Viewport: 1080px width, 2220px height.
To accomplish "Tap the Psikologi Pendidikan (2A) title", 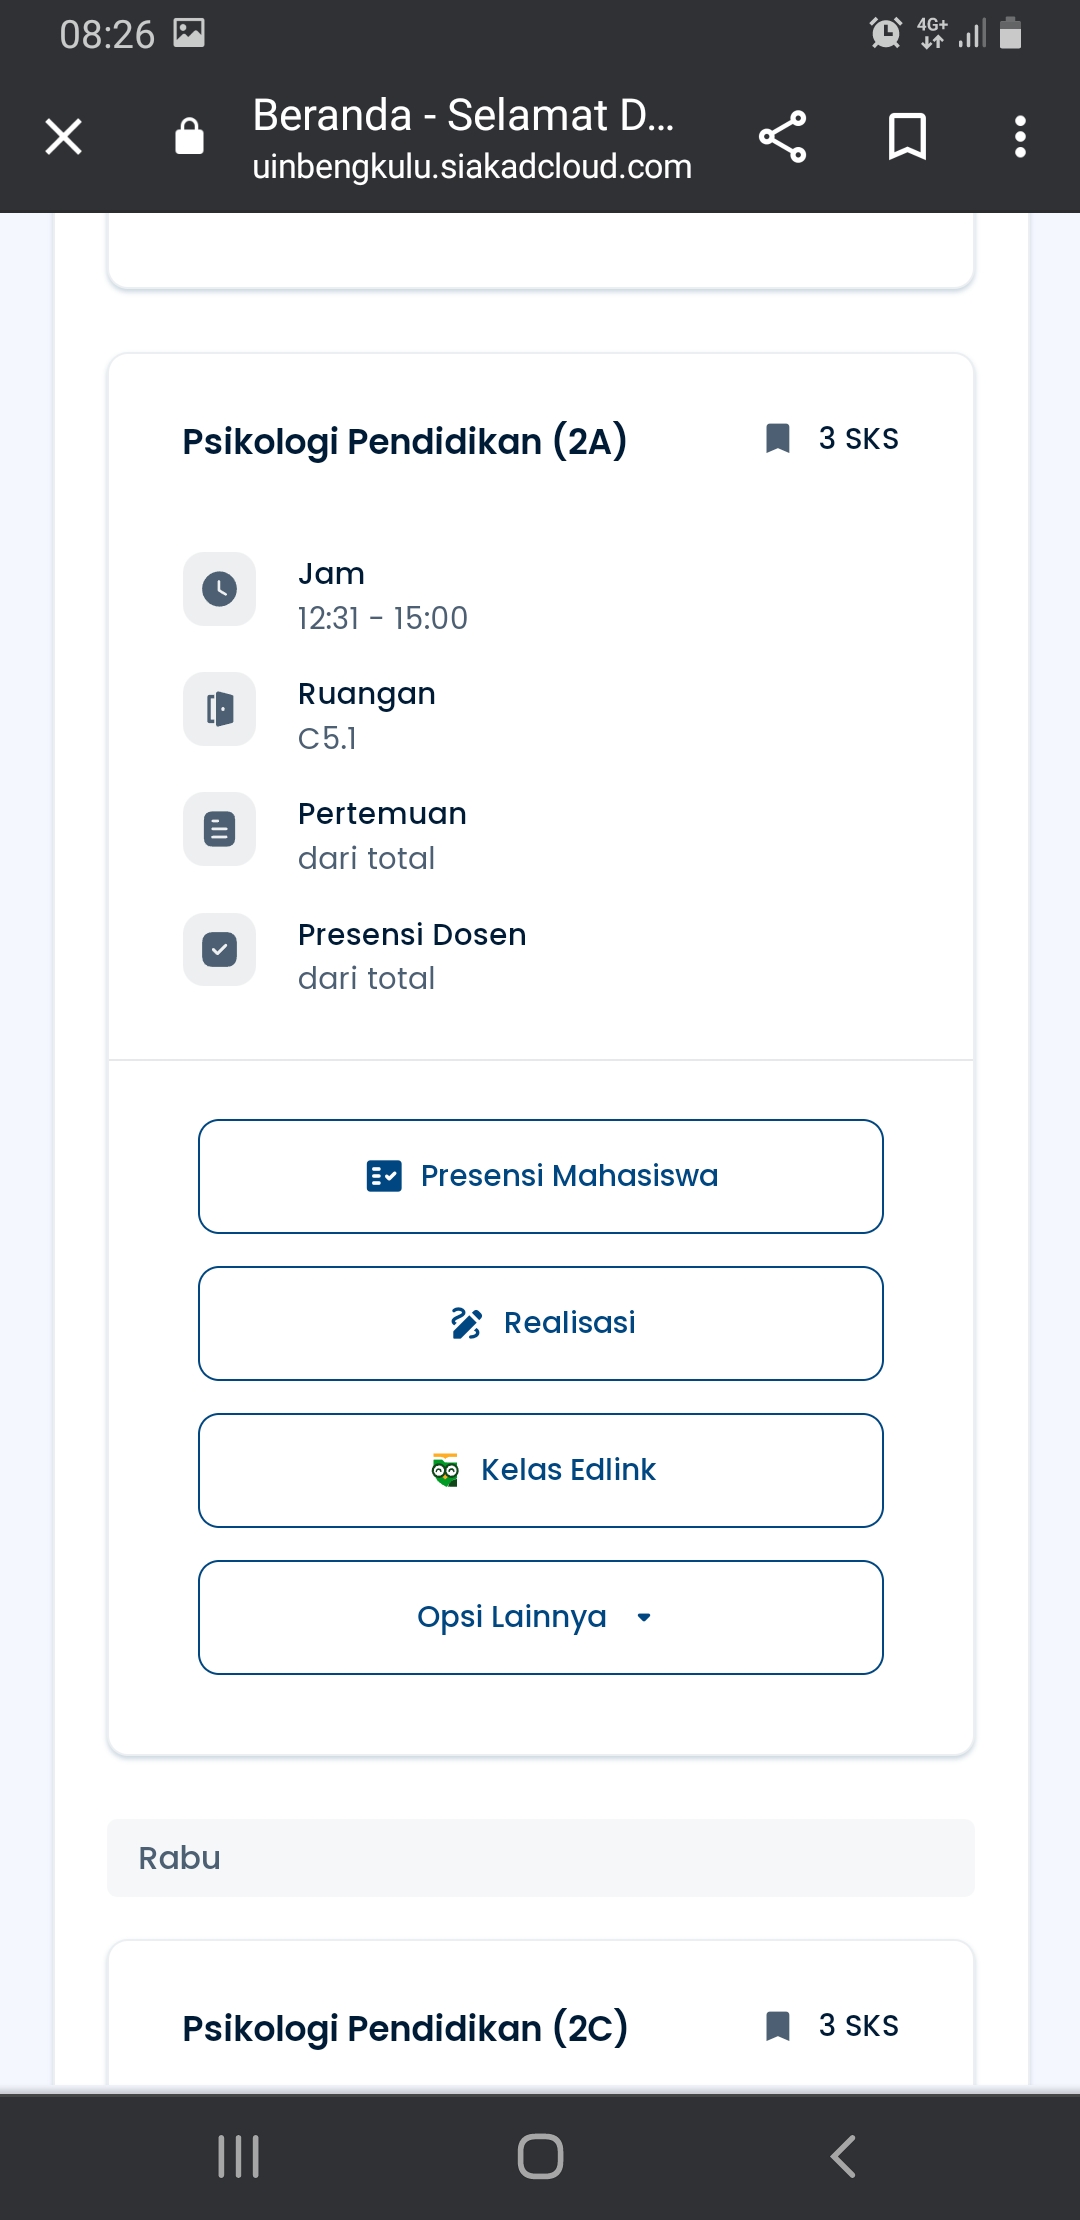I will pyautogui.click(x=404, y=441).
